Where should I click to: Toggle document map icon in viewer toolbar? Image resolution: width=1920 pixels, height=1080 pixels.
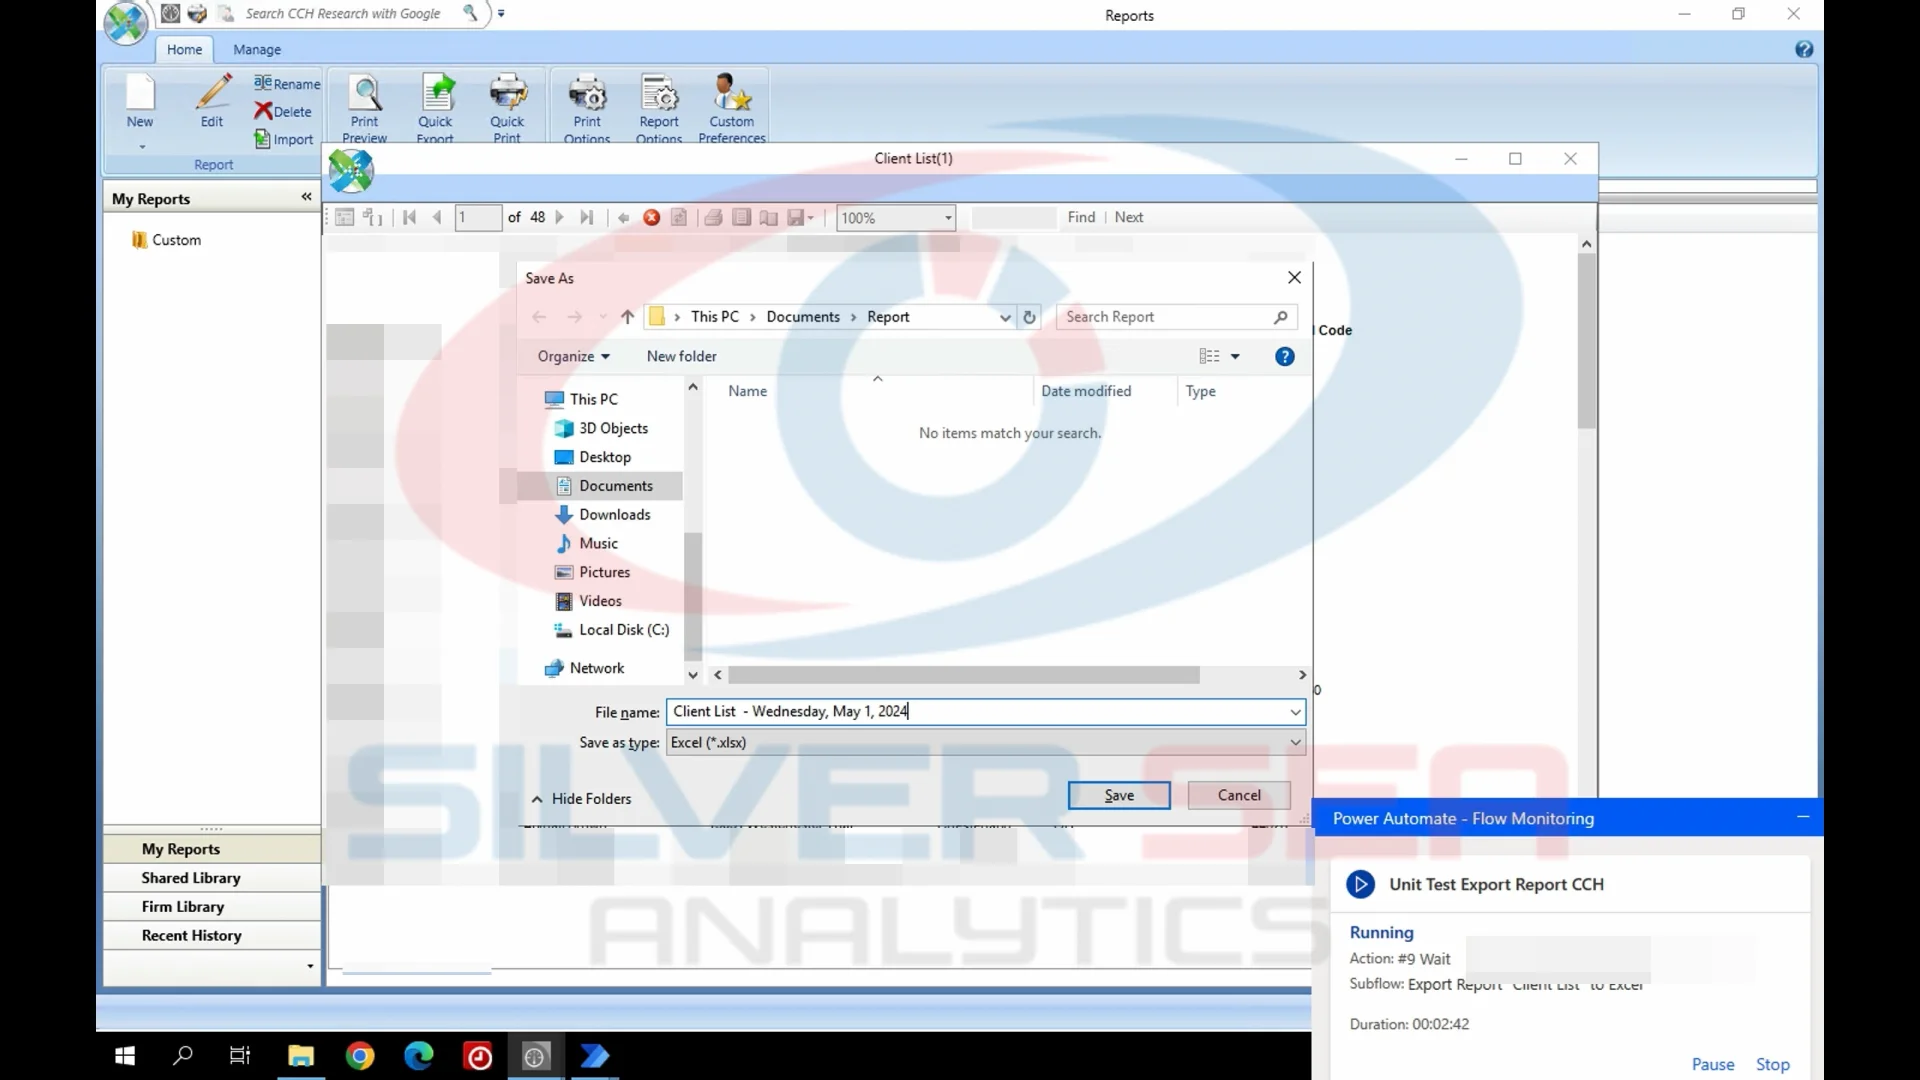click(x=344, y=217)
